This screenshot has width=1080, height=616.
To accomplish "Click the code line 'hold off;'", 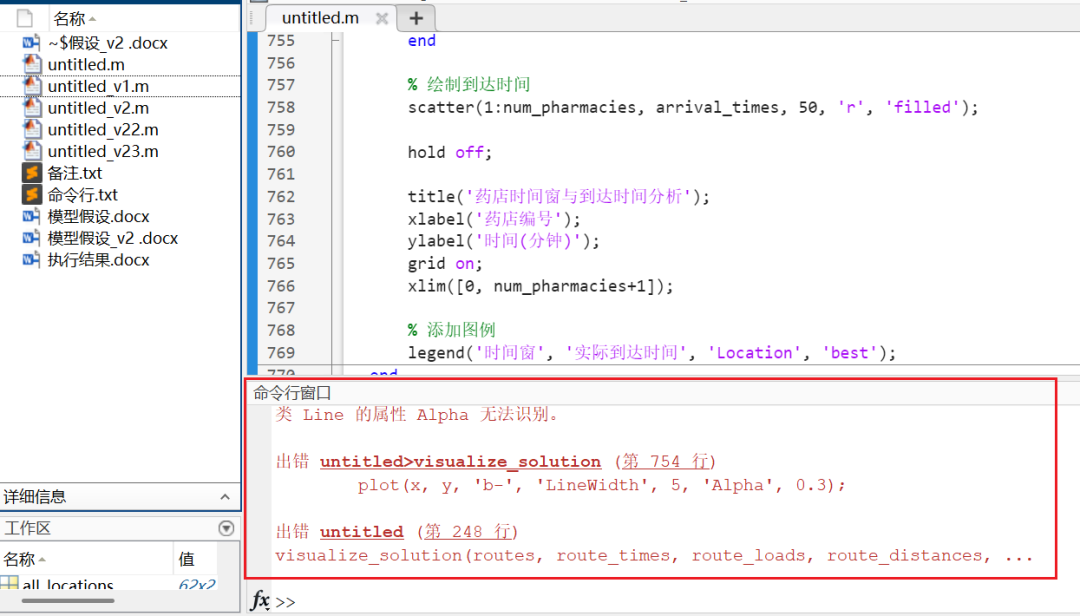I will (450, 152).
